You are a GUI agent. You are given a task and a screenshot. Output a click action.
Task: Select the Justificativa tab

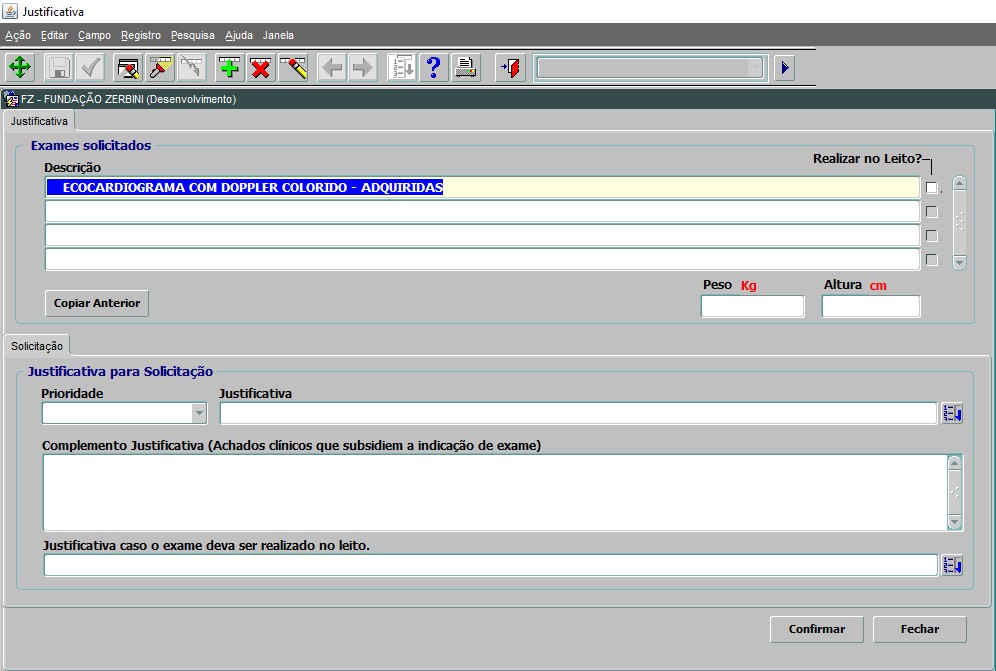click(x=39, y=121)
